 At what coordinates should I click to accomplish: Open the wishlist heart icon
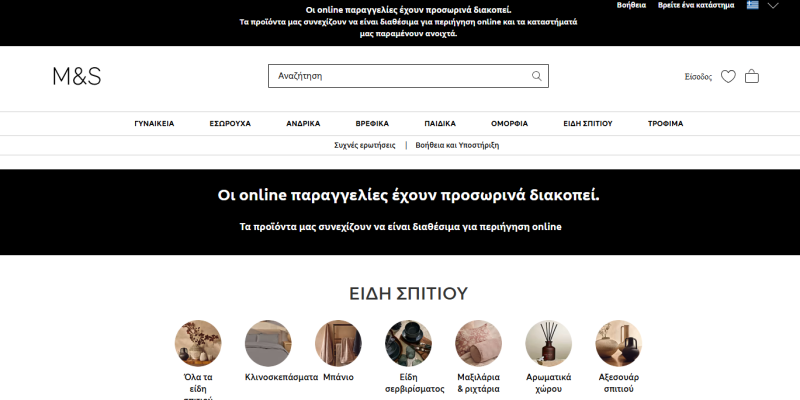728,76
